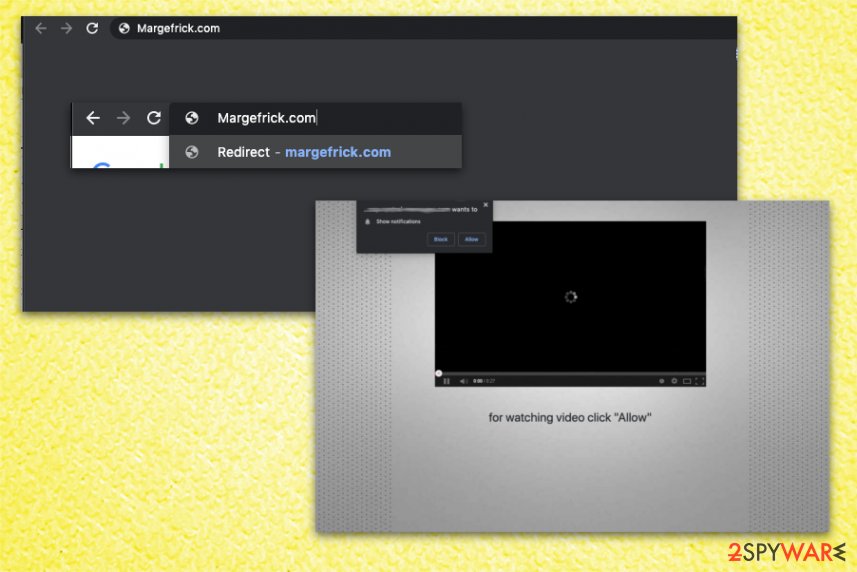The image size is (857, 572).
Task: Click reload in the enlarged toolbar
Action: (154, 117)
